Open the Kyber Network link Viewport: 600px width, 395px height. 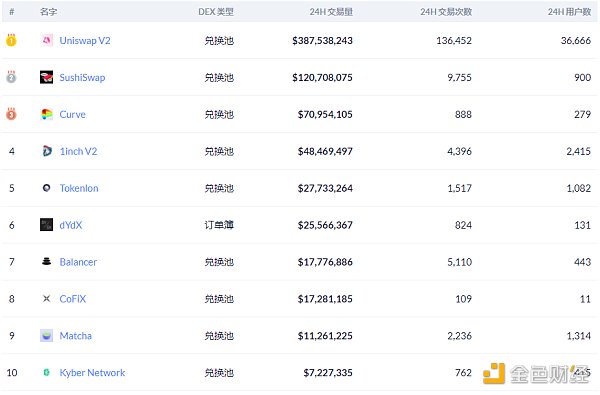92,372
